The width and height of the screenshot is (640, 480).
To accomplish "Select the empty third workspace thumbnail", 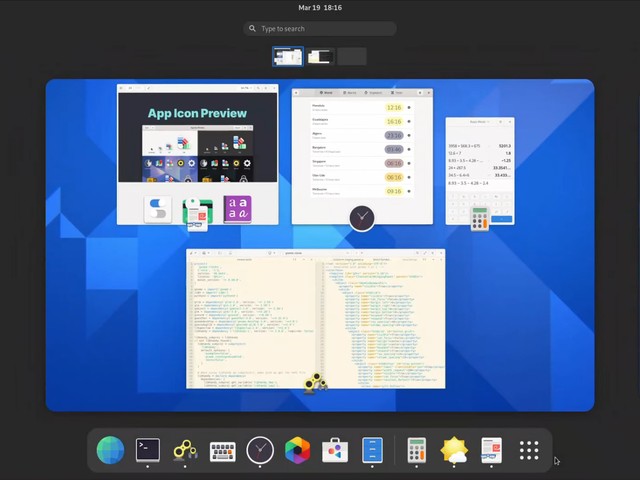I will tap(352, 57).
